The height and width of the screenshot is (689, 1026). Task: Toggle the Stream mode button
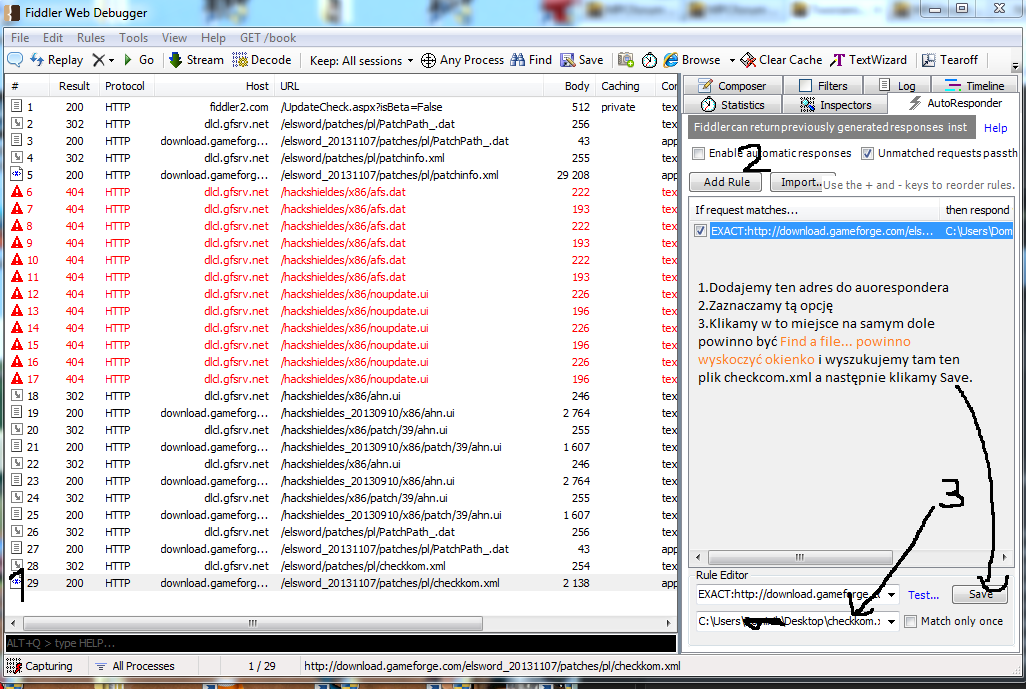click(196, 60)
